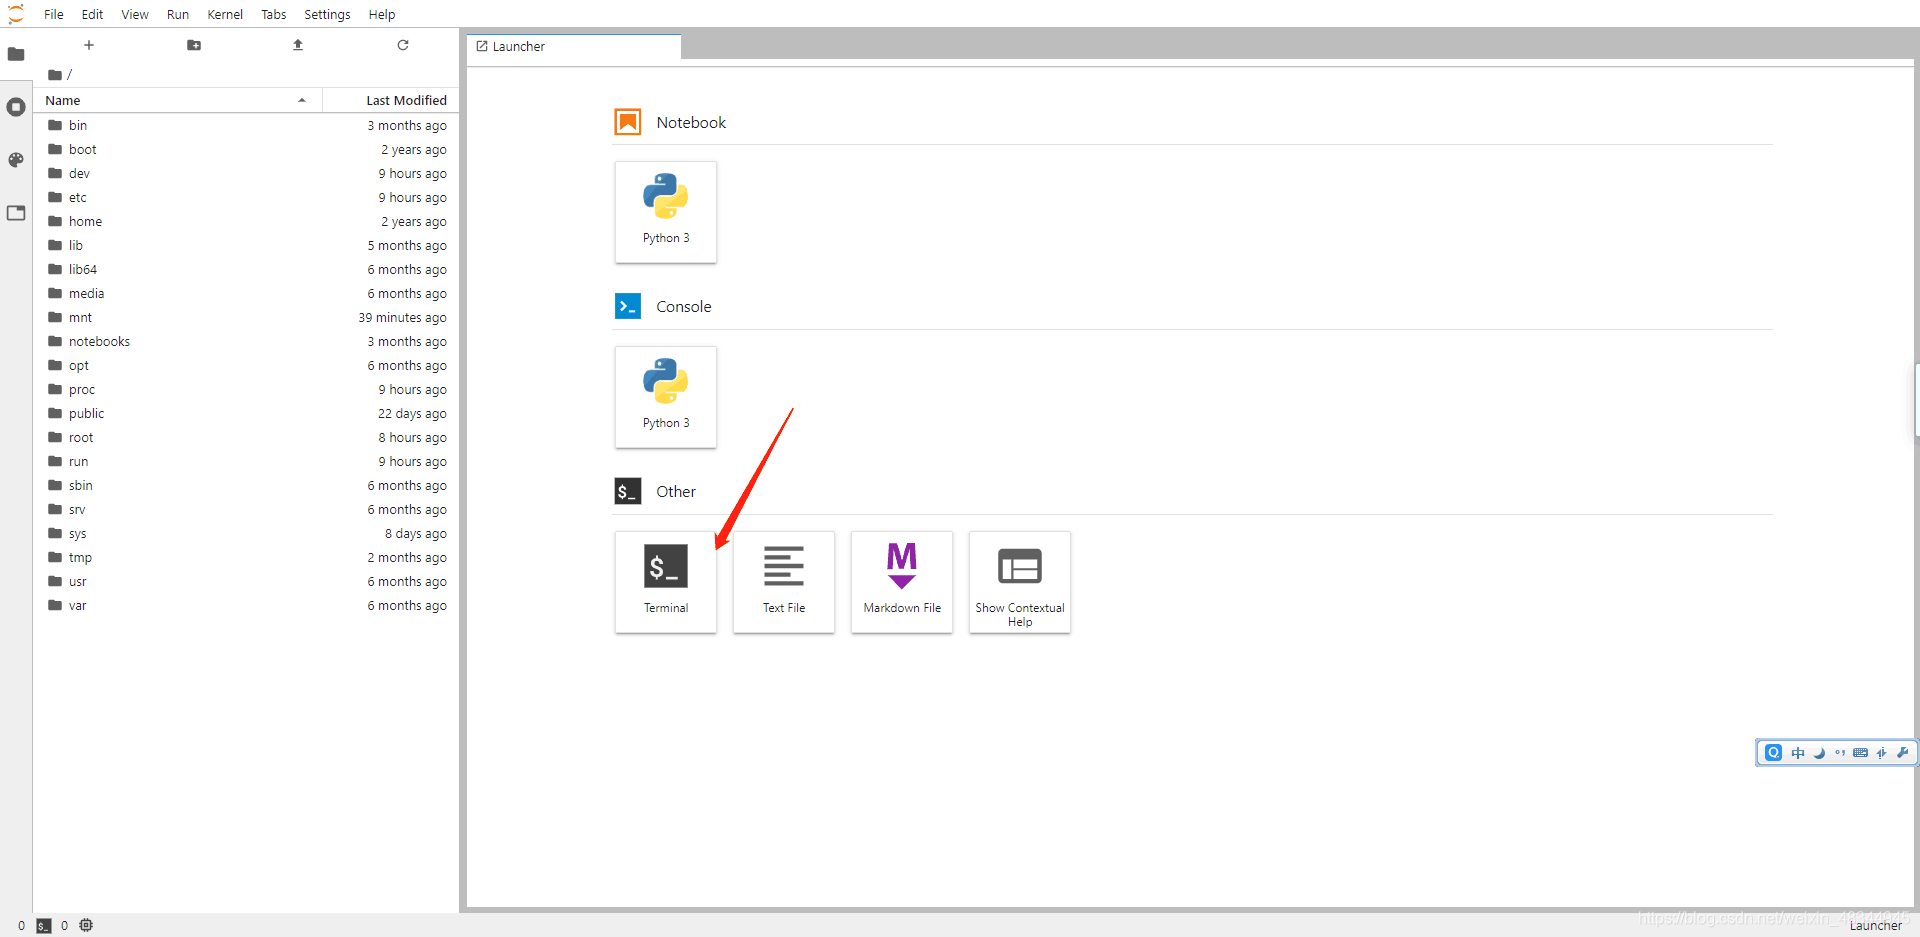Click the New Launcher plus icon
1920x937 pixels.
pos(89,45)
